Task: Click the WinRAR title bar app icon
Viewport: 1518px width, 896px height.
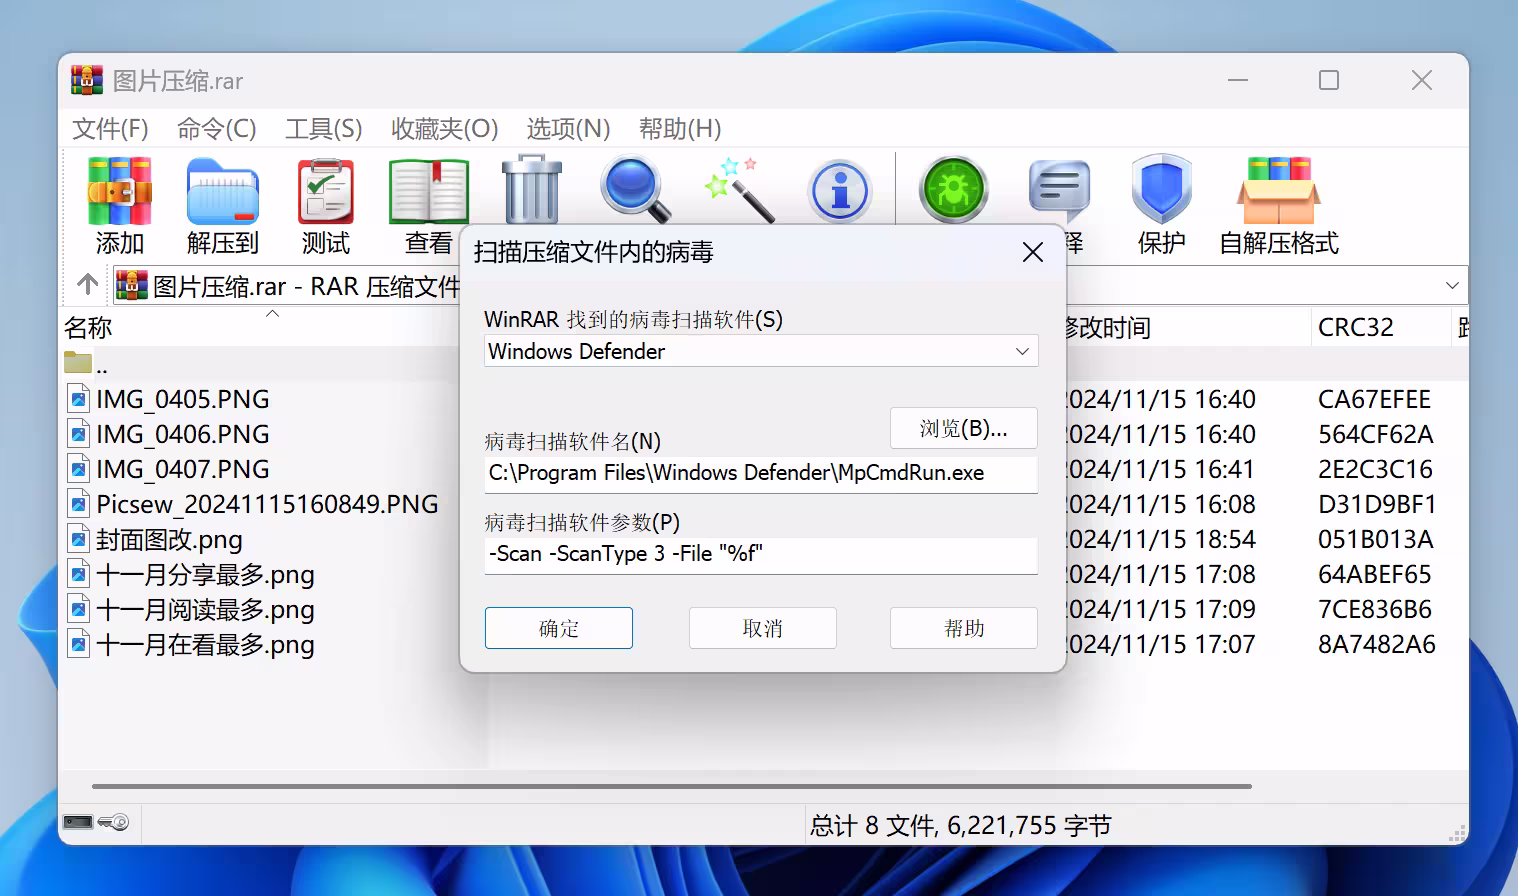Action: [87, 80]
